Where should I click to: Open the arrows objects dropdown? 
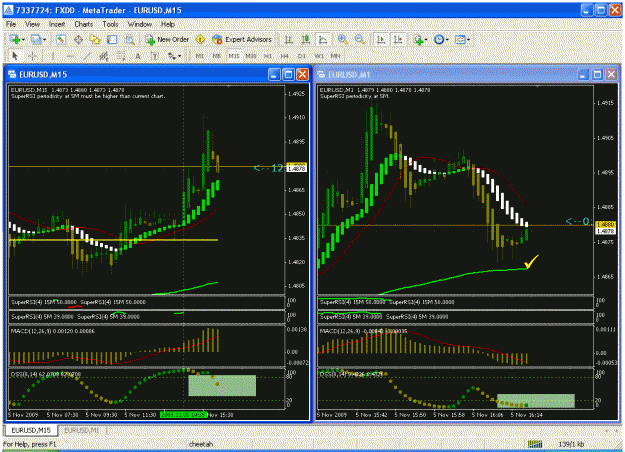pos(174,56)
